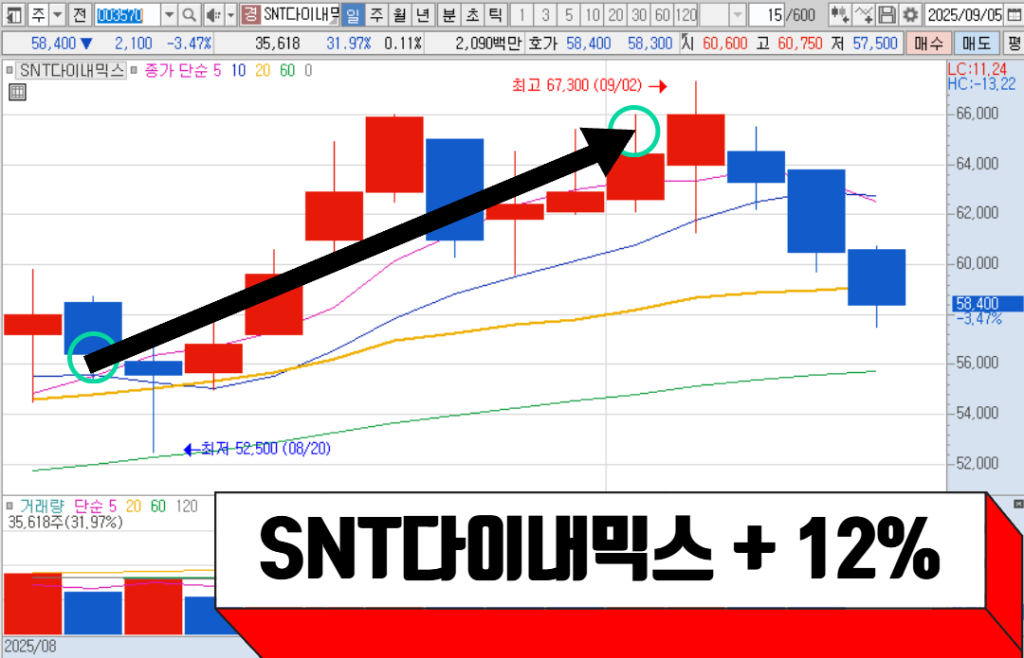This screenshot has height=658, width=1024.
Task: Click the grid table icon below chart title
Action: pos(16,93)
